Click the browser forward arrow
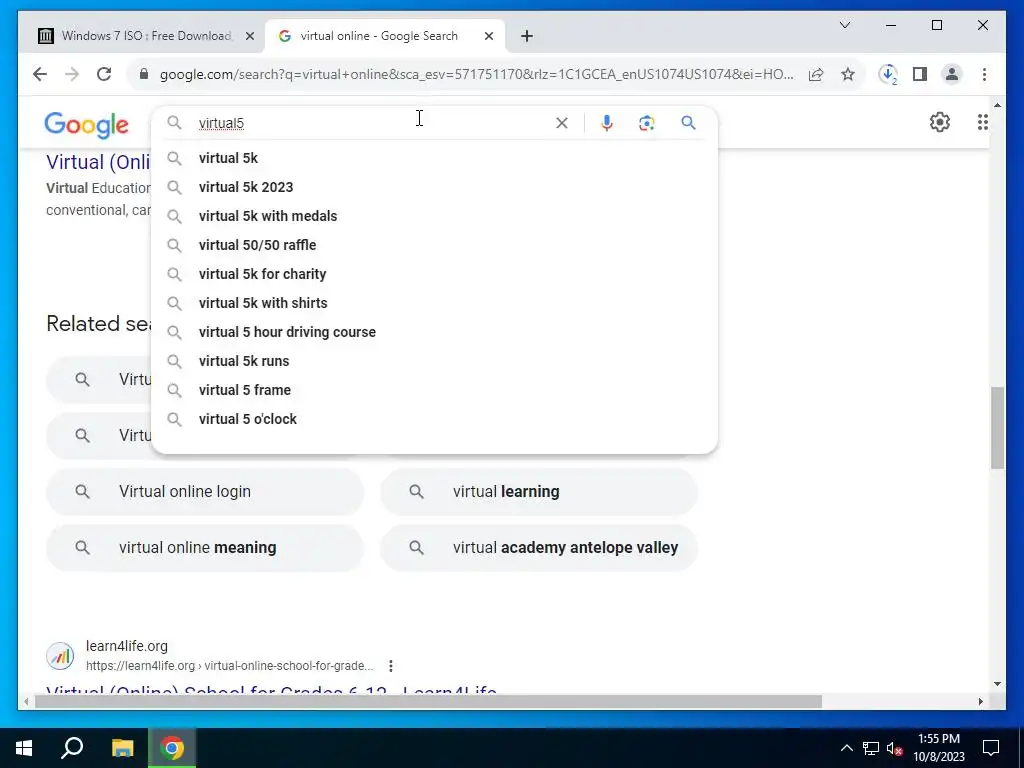The image size is (1024, 768). pos(72,74)
